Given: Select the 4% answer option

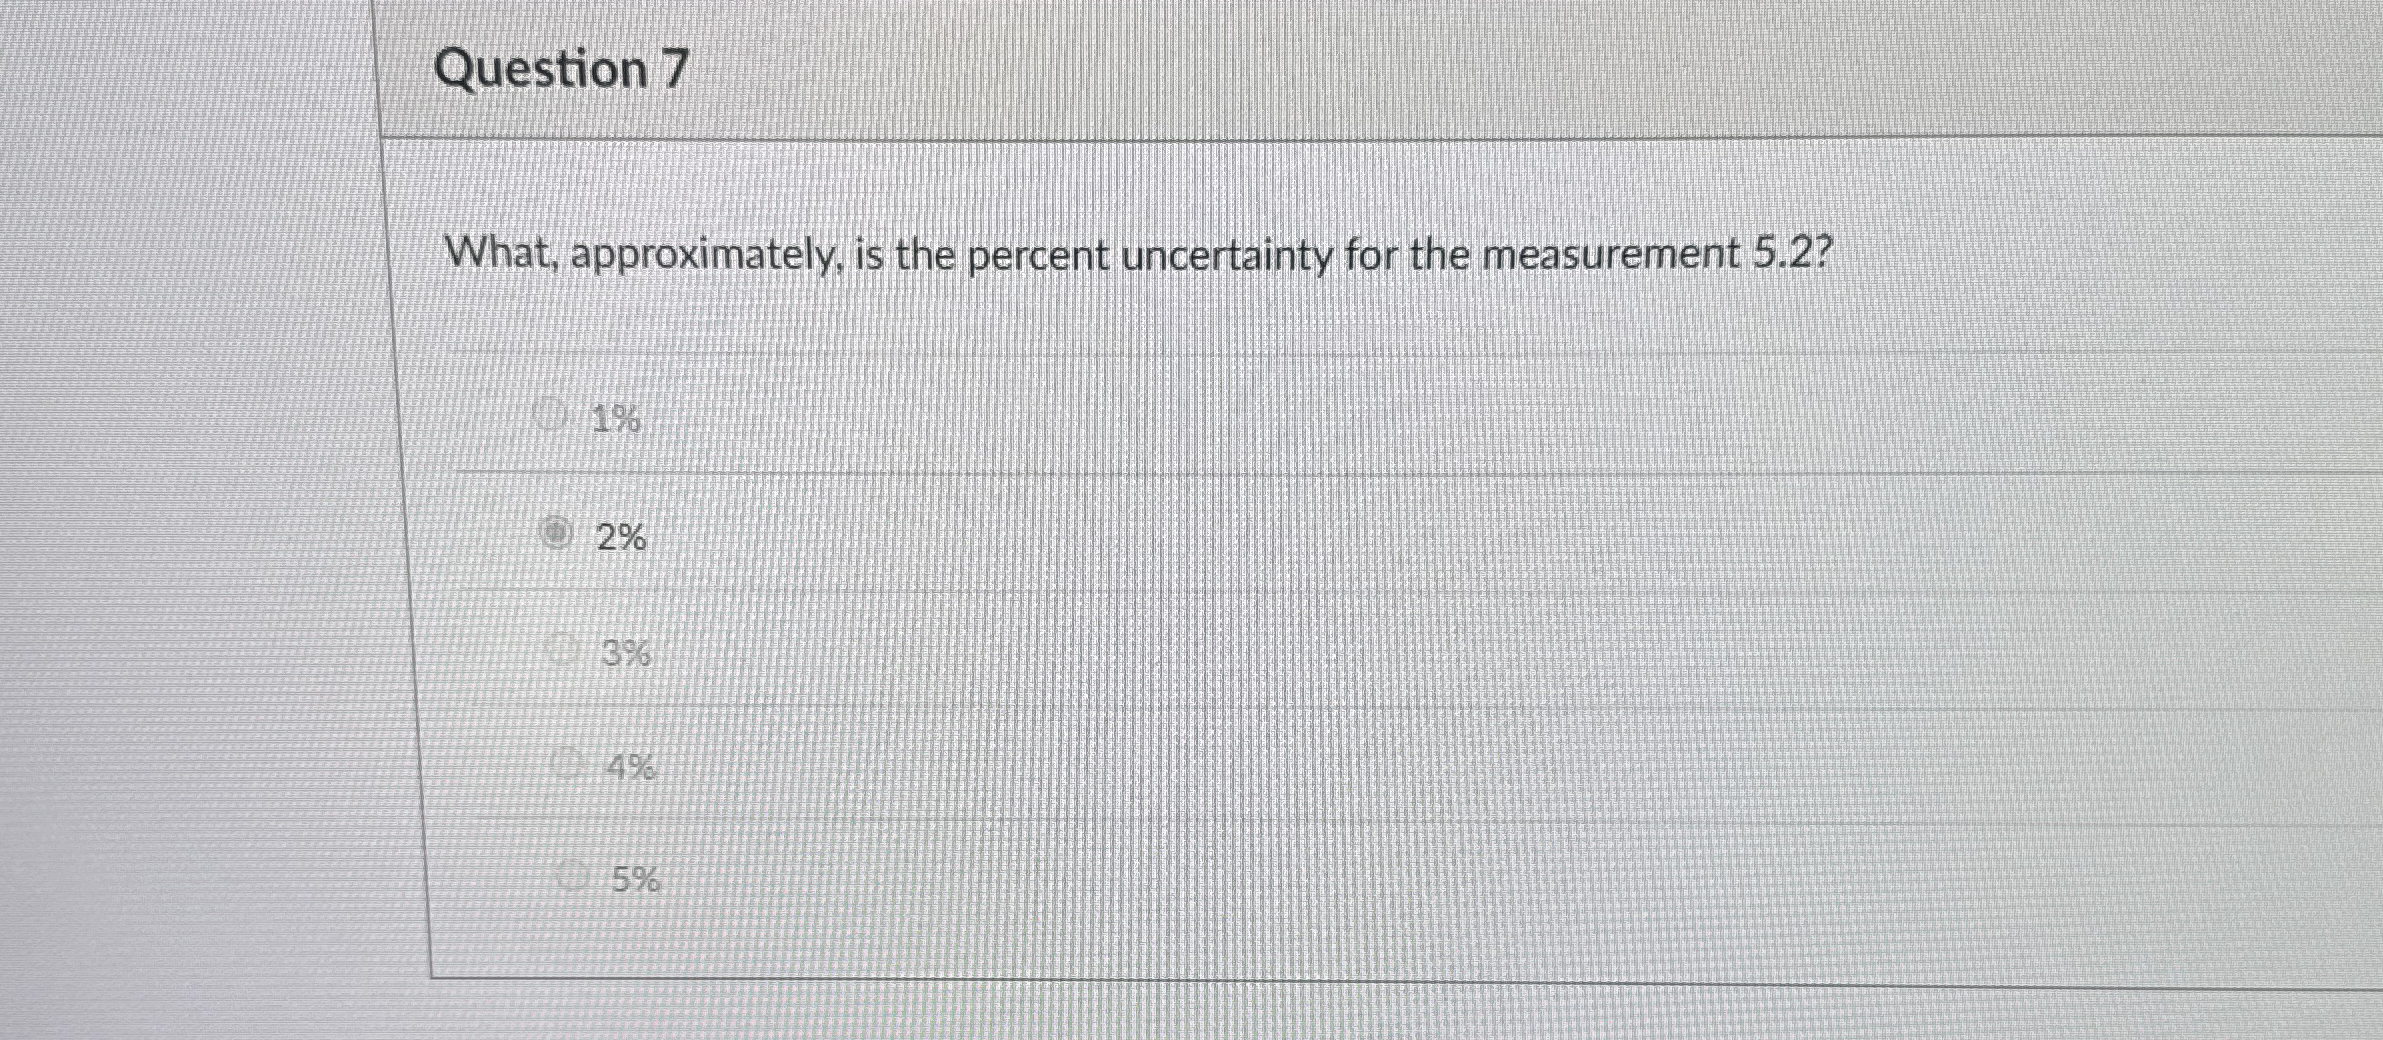Looking at the screenshot, I should [x=566, y=765].
